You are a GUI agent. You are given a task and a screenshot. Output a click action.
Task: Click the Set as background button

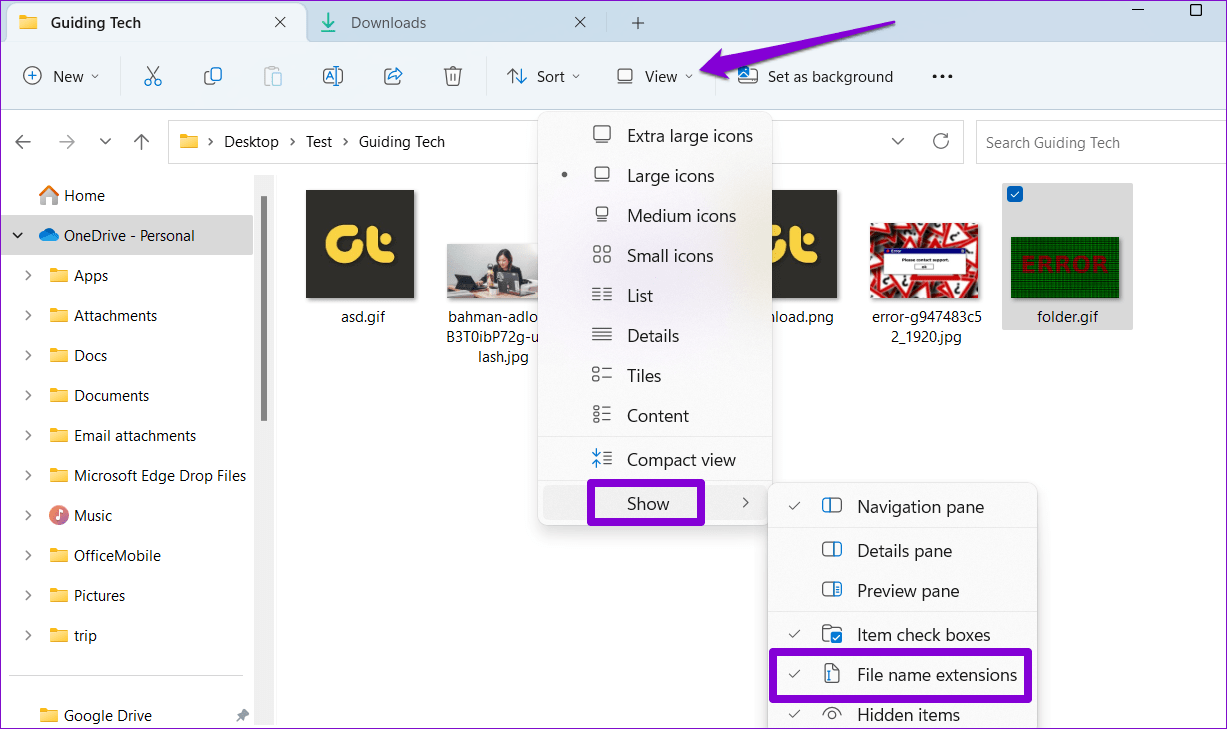(814, 76)
